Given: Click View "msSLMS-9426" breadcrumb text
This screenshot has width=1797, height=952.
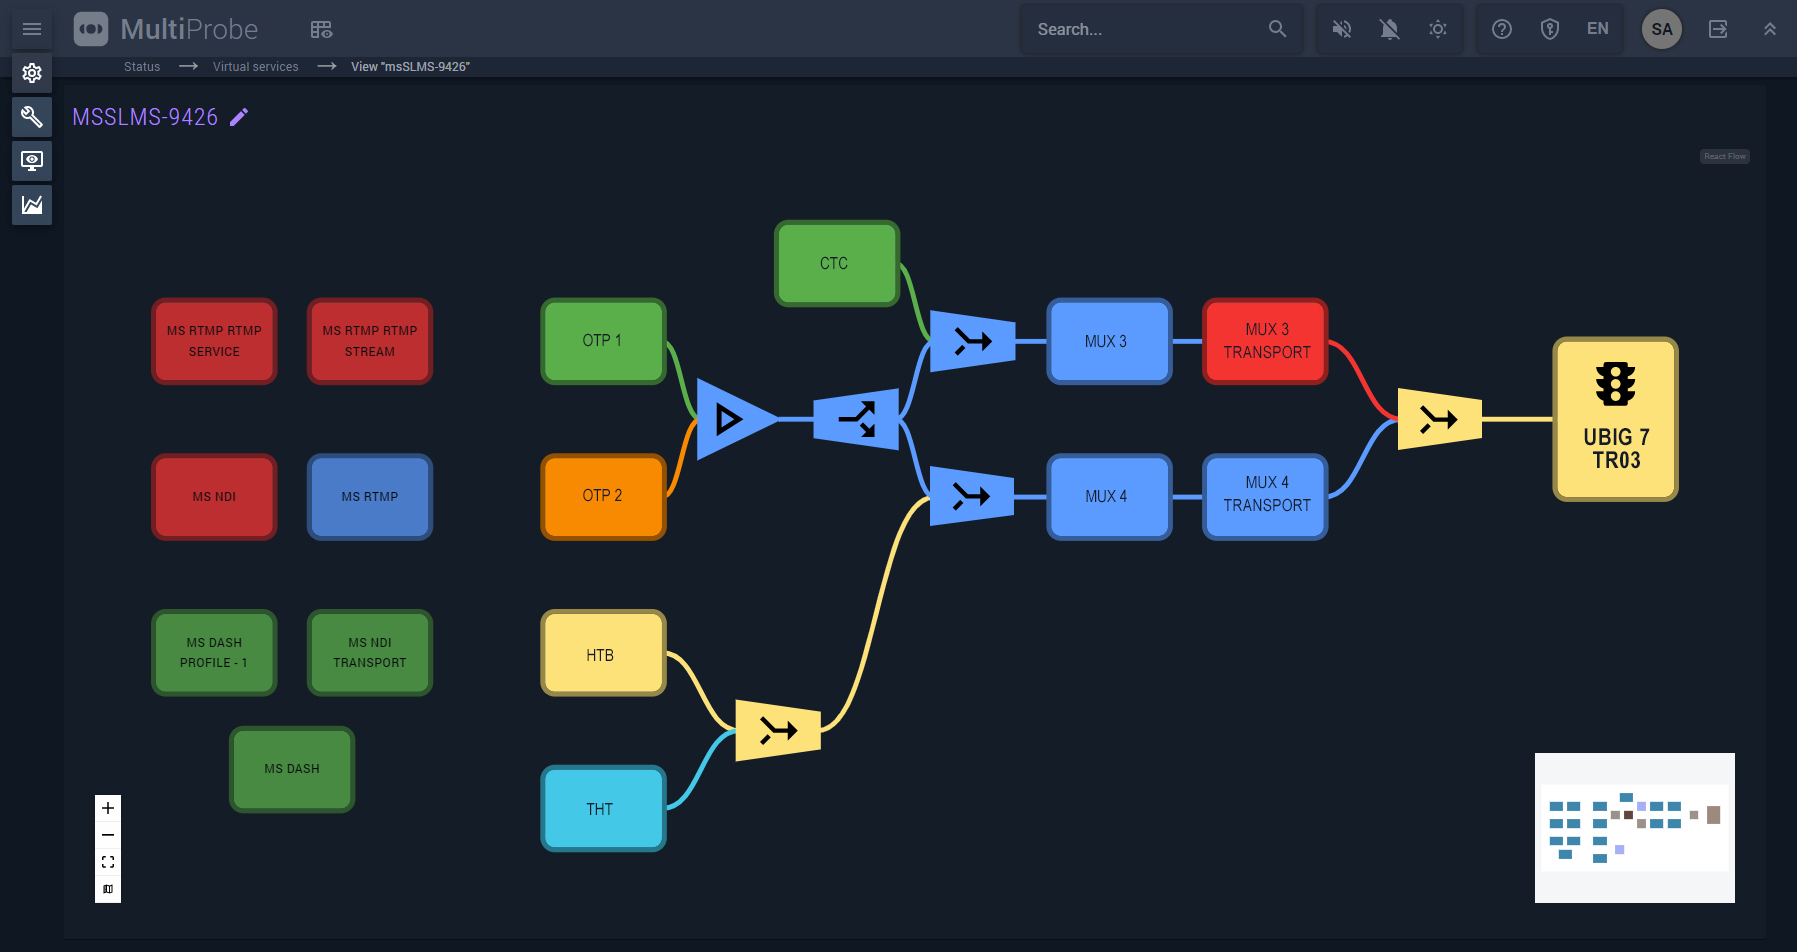Looking at the screenshot, I should 410,67.
